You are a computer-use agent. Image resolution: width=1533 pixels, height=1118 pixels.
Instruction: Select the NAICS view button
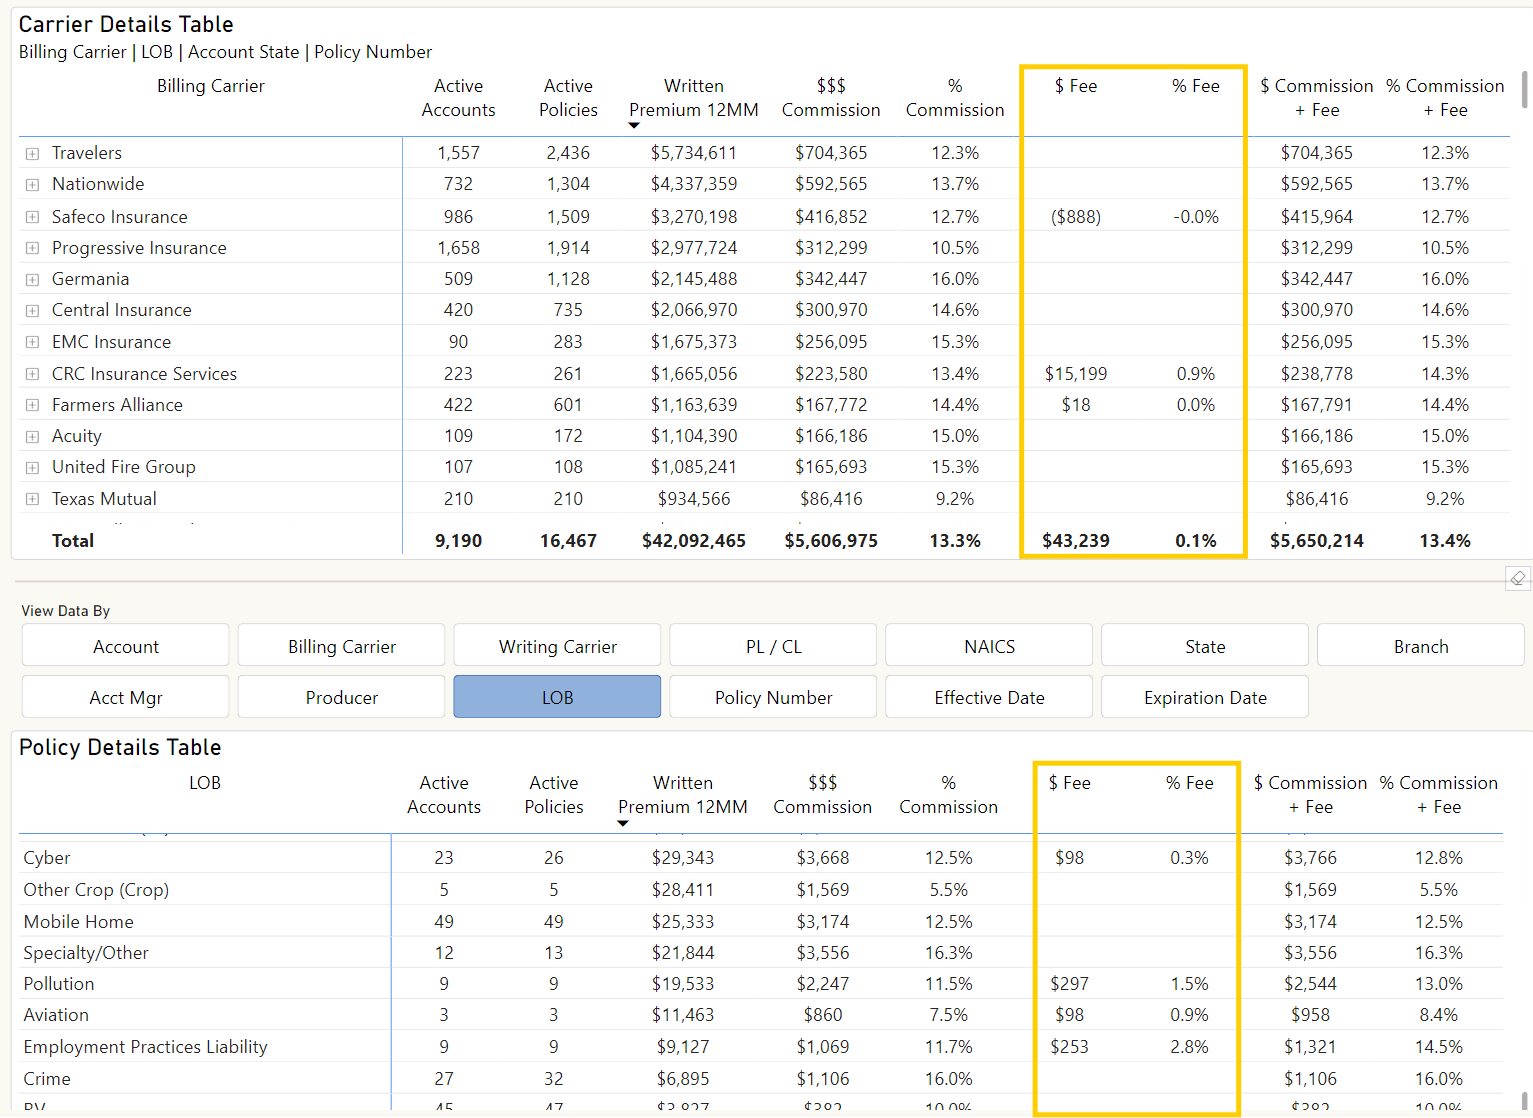click(989, 646)
